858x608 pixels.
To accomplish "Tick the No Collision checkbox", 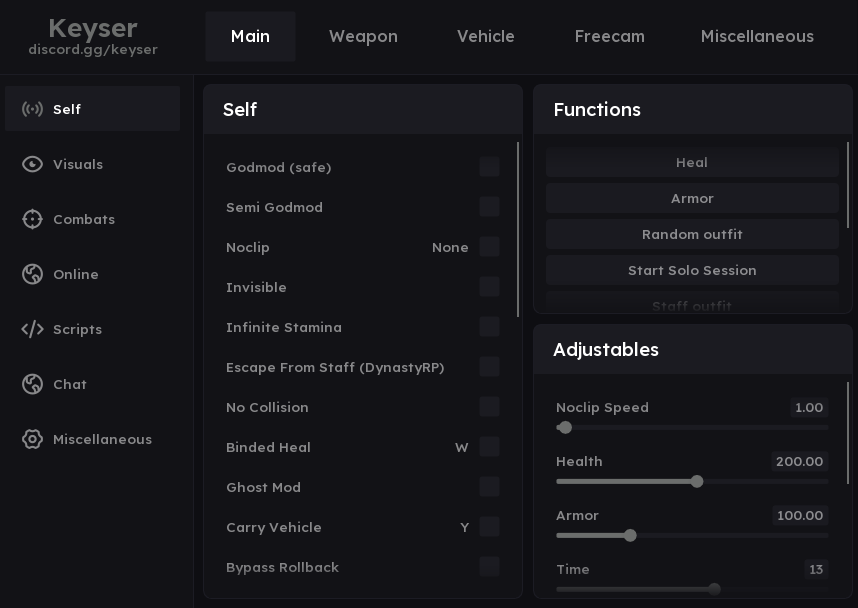I will (489, 407).
